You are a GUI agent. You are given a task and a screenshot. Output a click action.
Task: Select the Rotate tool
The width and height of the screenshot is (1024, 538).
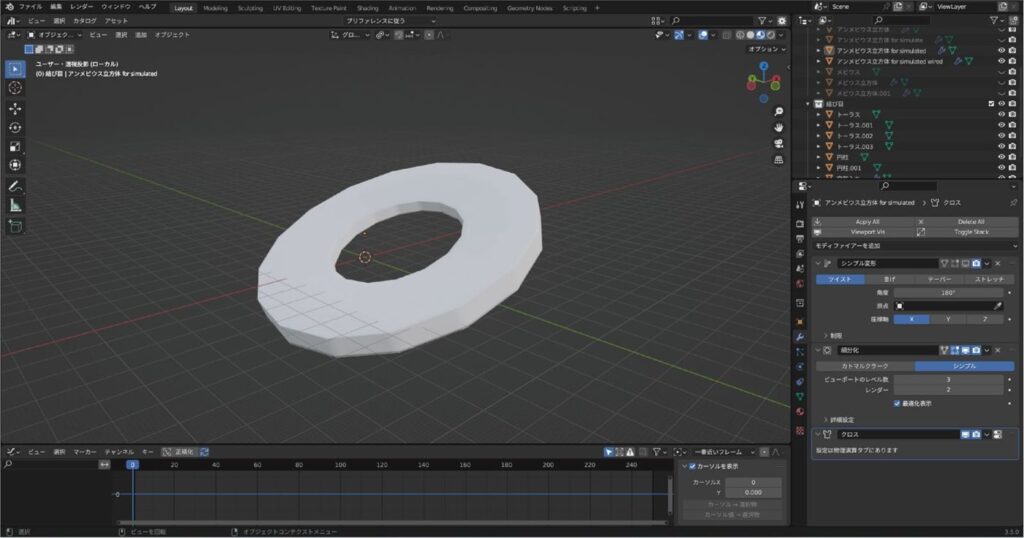pyautogui.click(x=15, y=127)
